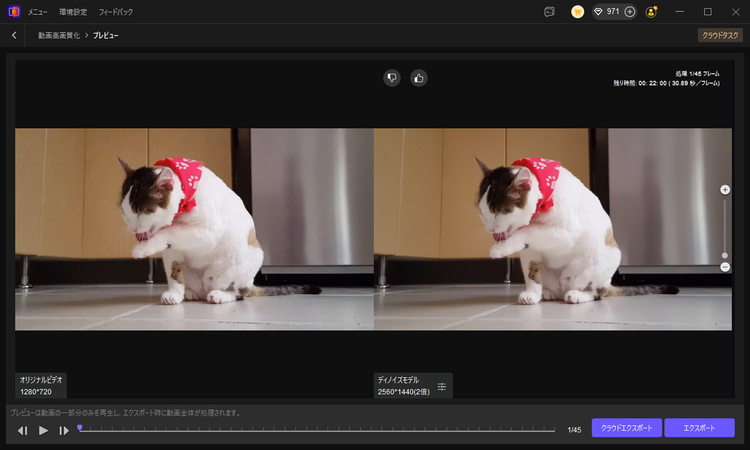Close the application window

(x=736, y=11)
